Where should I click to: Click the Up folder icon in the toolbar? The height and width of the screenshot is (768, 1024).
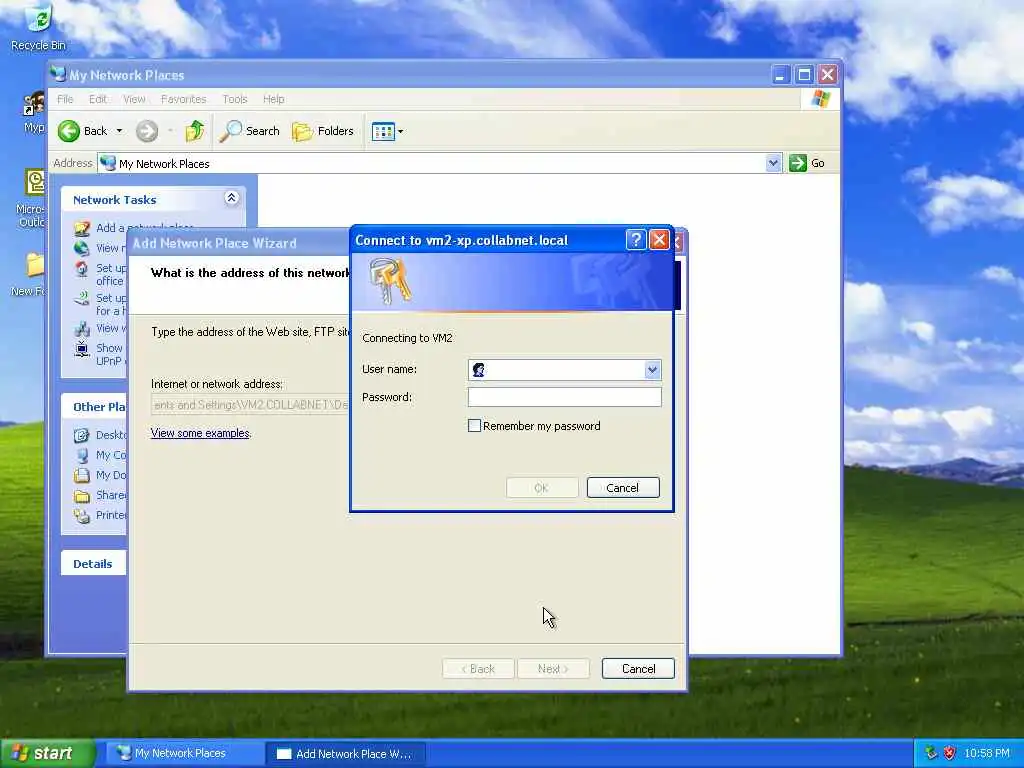(195, 131)
